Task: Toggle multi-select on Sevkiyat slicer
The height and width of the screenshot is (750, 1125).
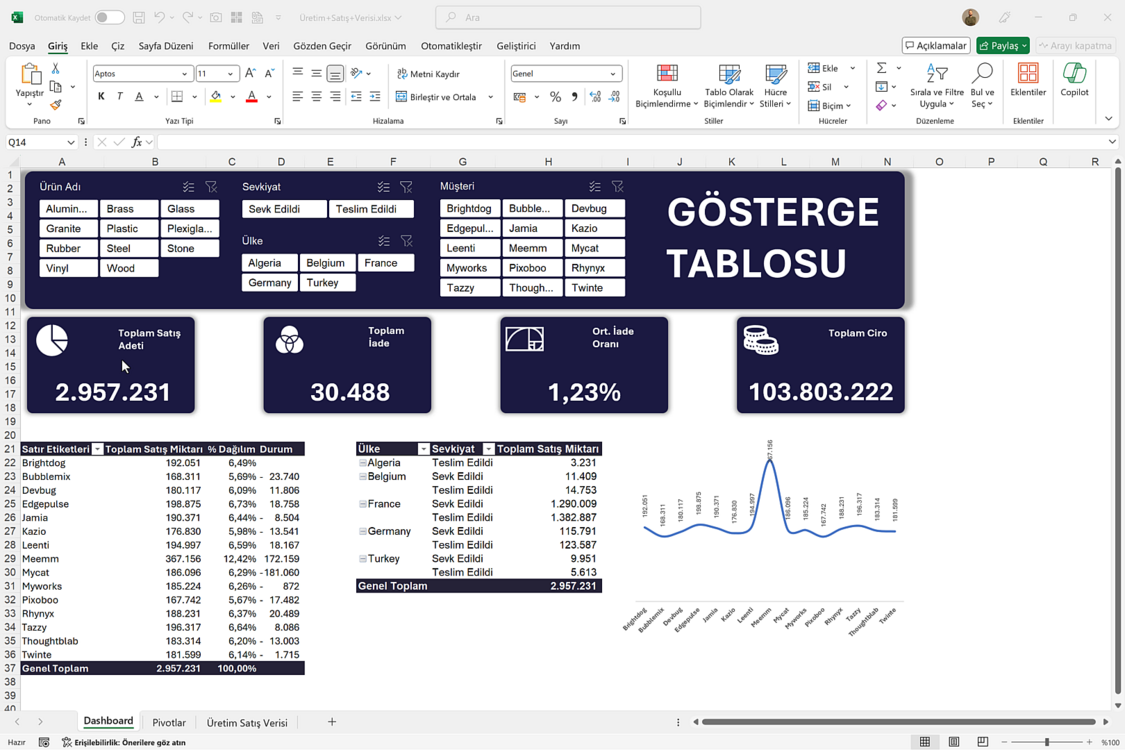Action: pyautogui.click(x=384, y=187)
